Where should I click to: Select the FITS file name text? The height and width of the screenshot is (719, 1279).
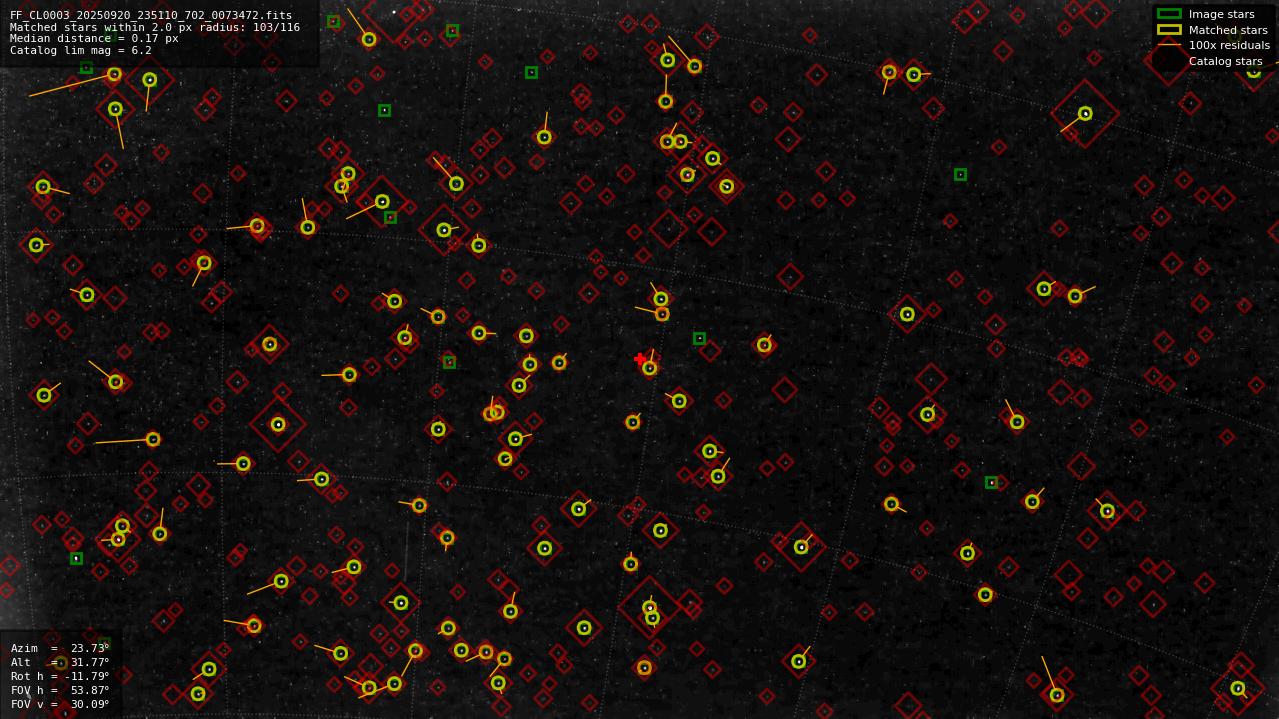click(x=151, y=16)
